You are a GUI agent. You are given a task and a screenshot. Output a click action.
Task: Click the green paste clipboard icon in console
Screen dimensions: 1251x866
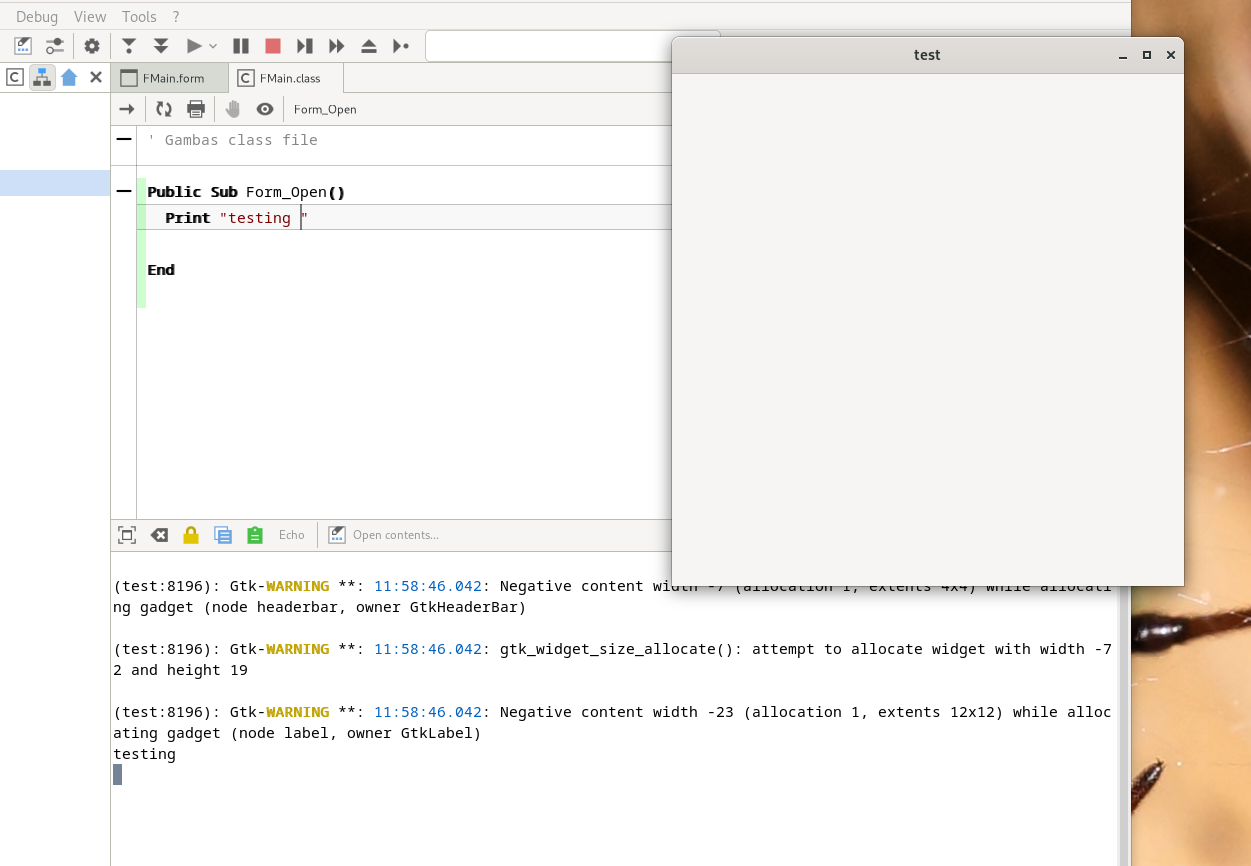point(255,535)
